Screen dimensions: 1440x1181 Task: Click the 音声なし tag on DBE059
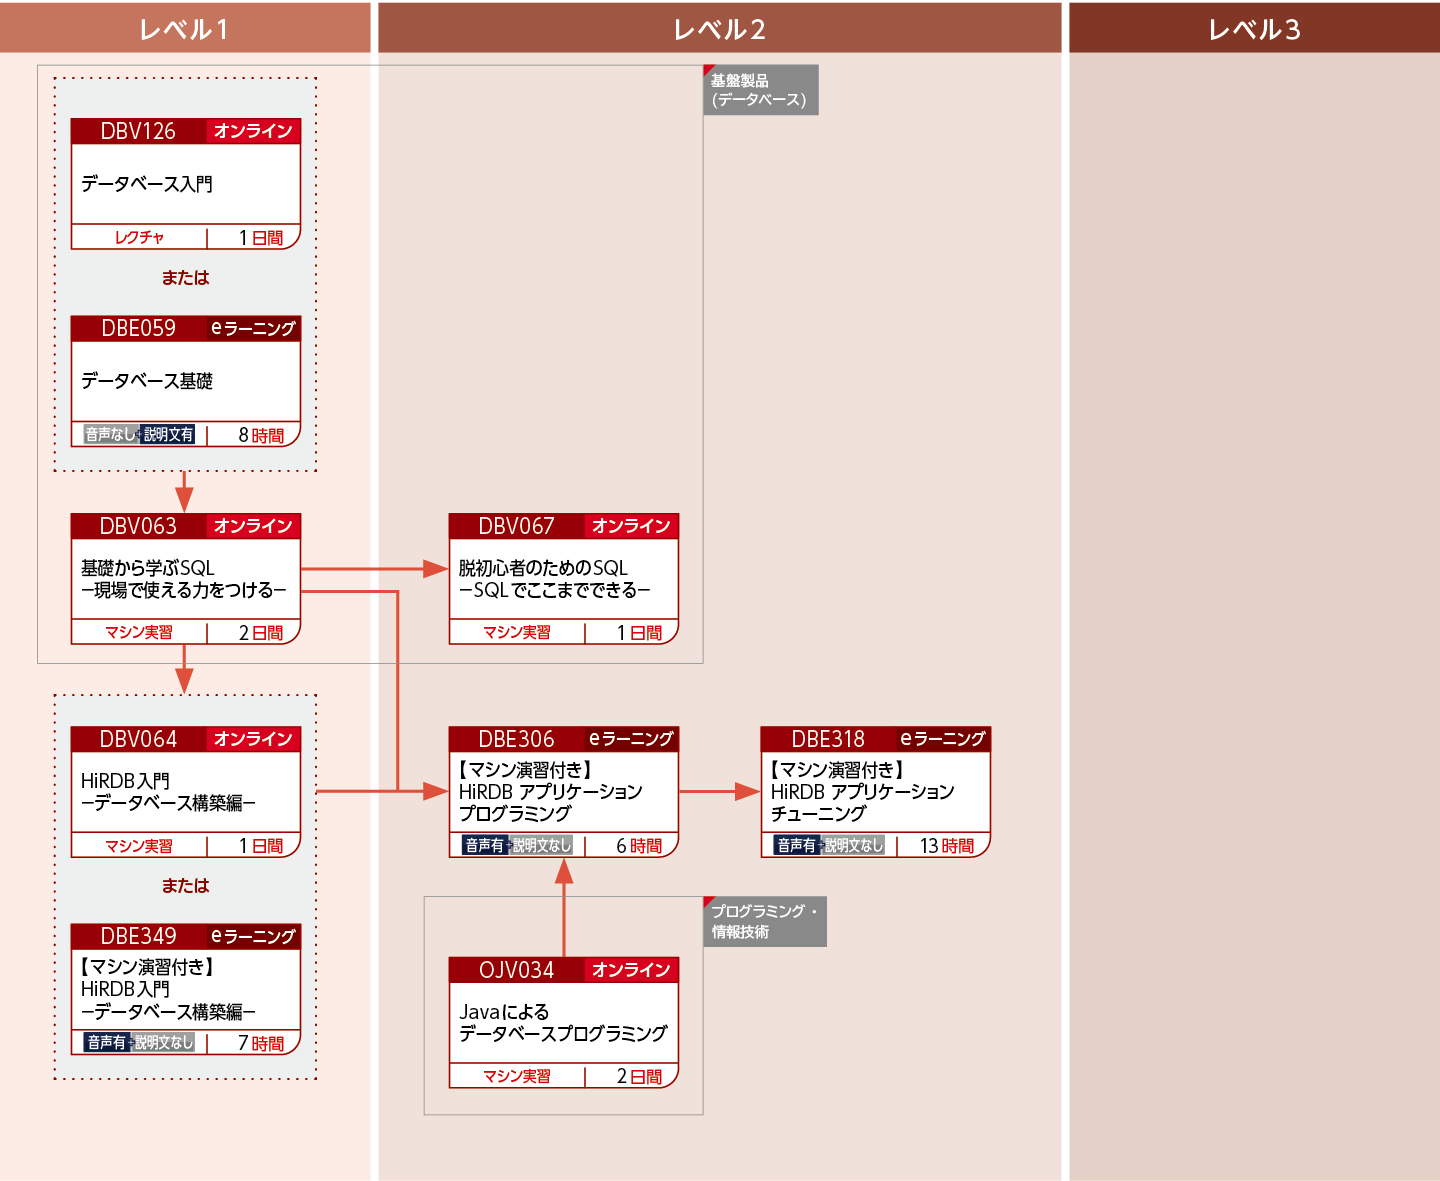(x=110, y=435)
